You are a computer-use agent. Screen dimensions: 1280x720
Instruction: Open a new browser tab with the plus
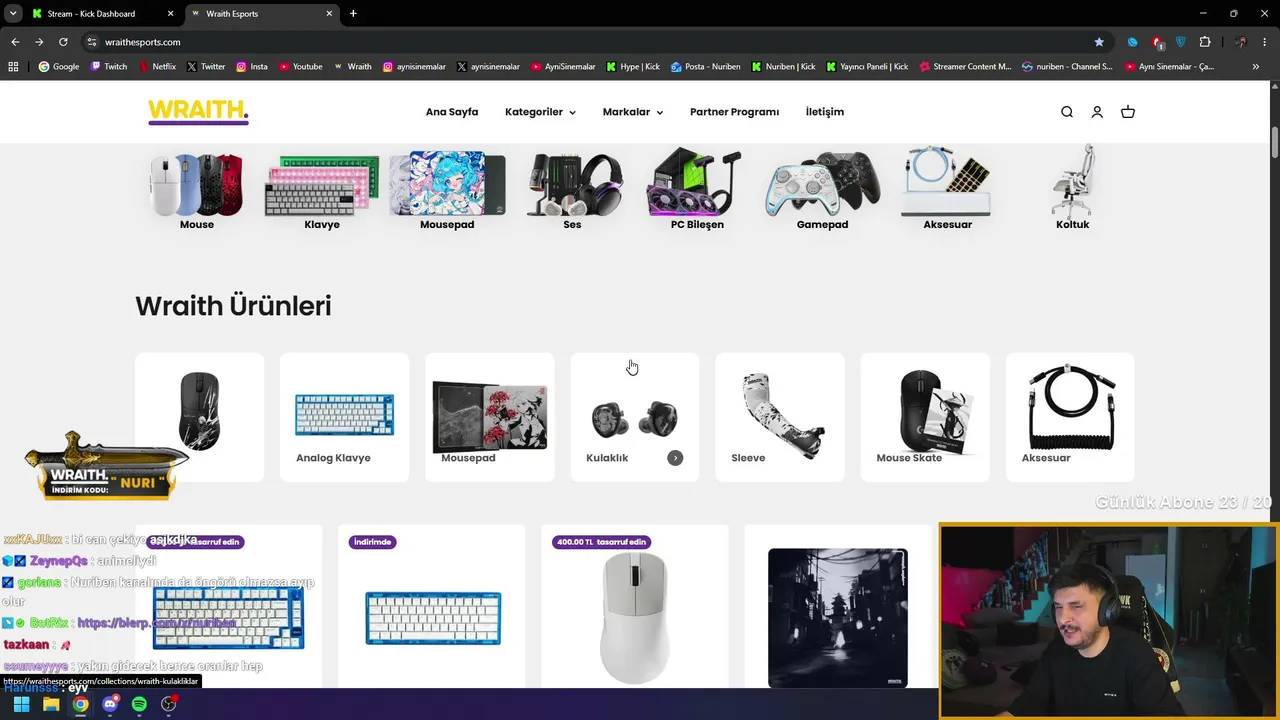(x=353, y=14)
